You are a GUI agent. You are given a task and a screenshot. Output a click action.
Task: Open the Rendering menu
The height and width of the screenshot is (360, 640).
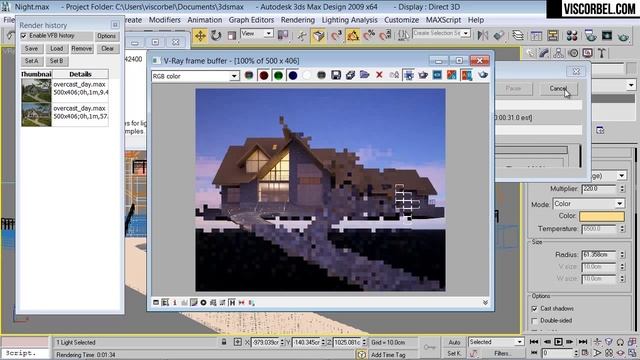click(x=298, y=20)
